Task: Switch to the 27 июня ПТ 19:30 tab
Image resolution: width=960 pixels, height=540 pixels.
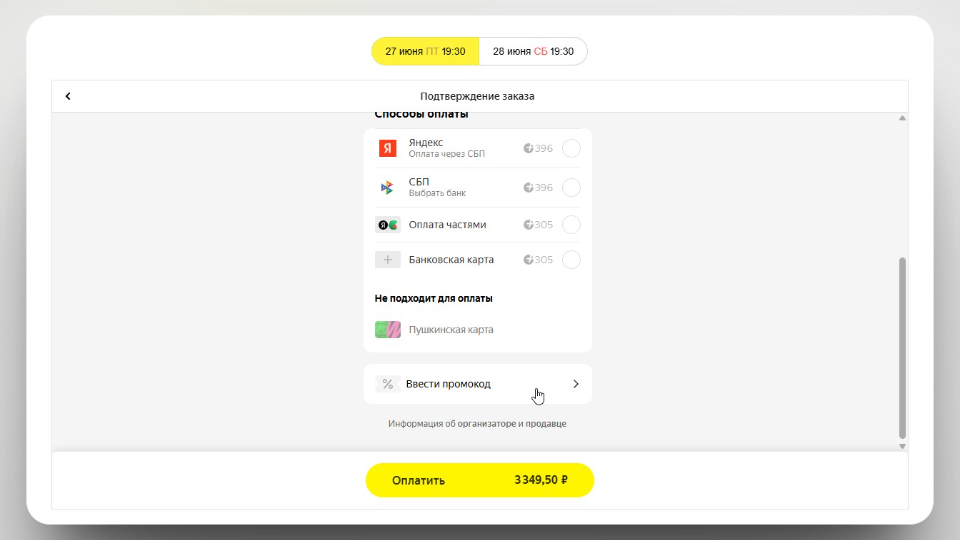Action: 426,51
